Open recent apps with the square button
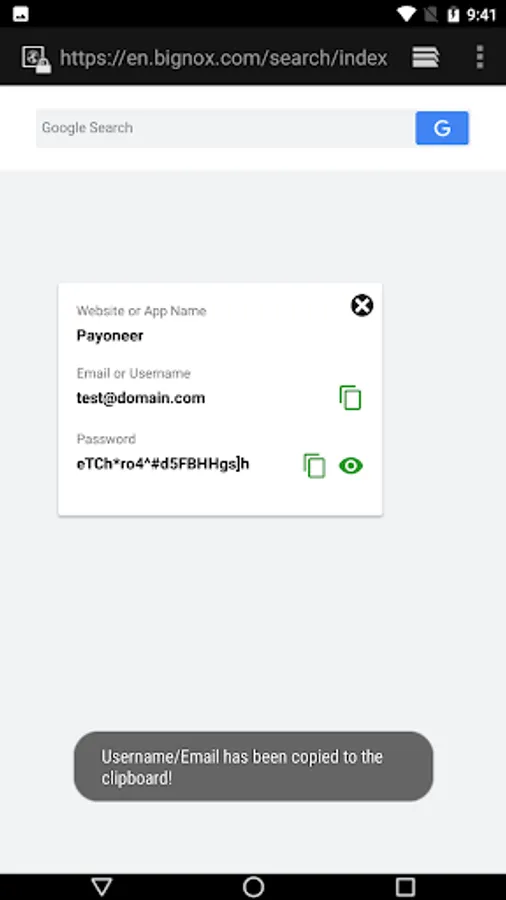Viewport: 506px width, 900px height. tap(405, 886)
